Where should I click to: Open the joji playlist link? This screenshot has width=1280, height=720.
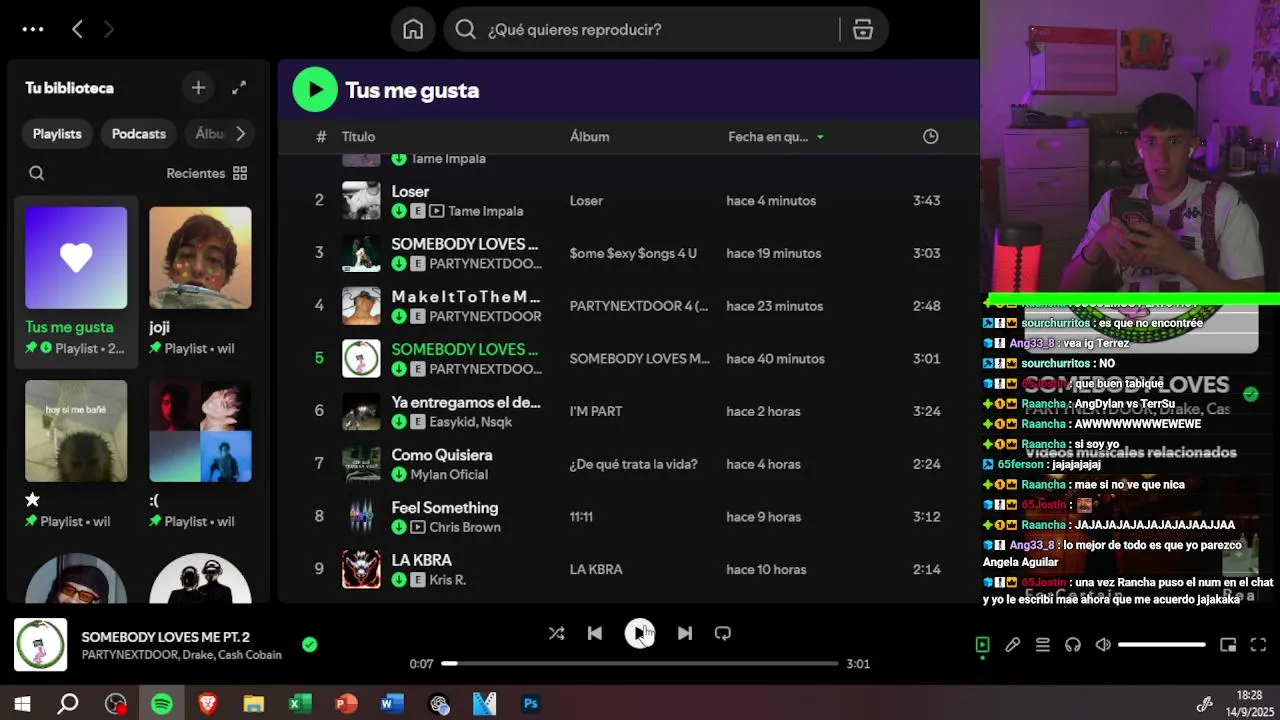(160, 327)
